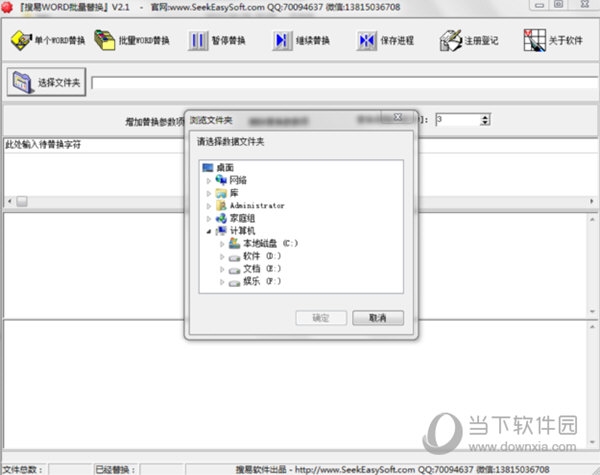Image resolution: width=600 pixels, height=475 pixels.
Task: Click the numeric value field showing 3
Action: pos(458,120)
